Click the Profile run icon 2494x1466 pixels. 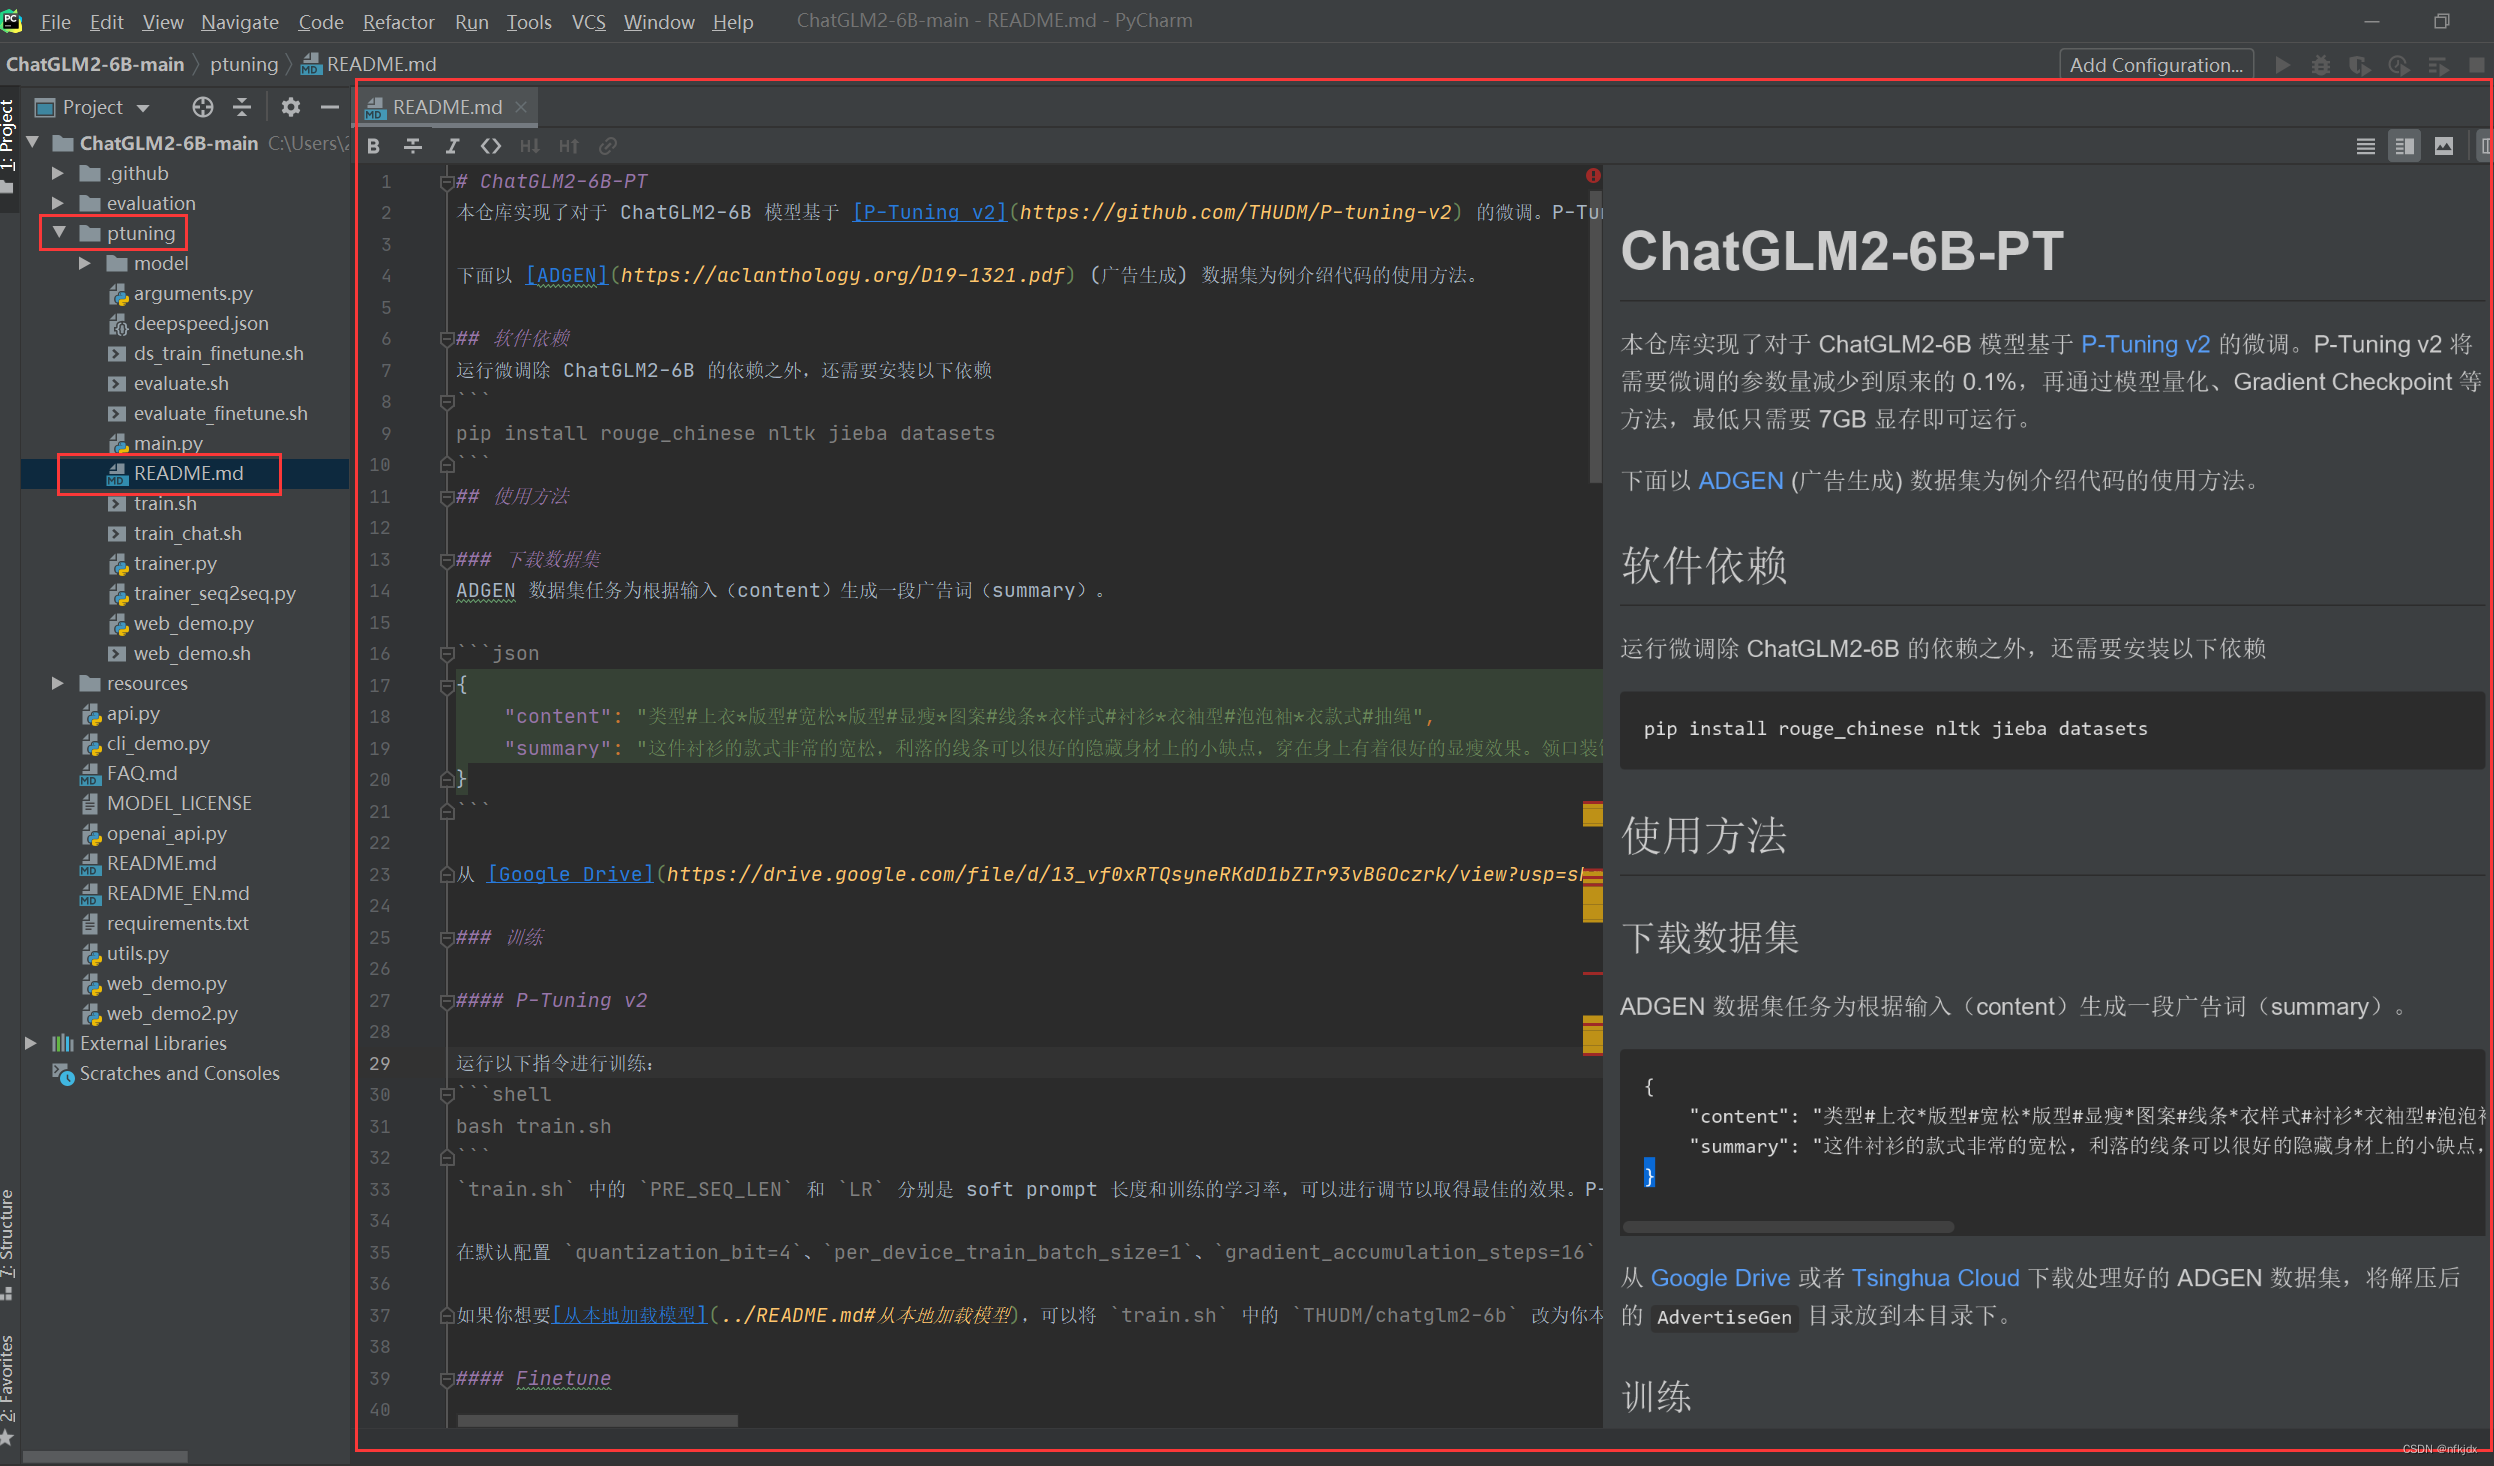coord(2399,65)
